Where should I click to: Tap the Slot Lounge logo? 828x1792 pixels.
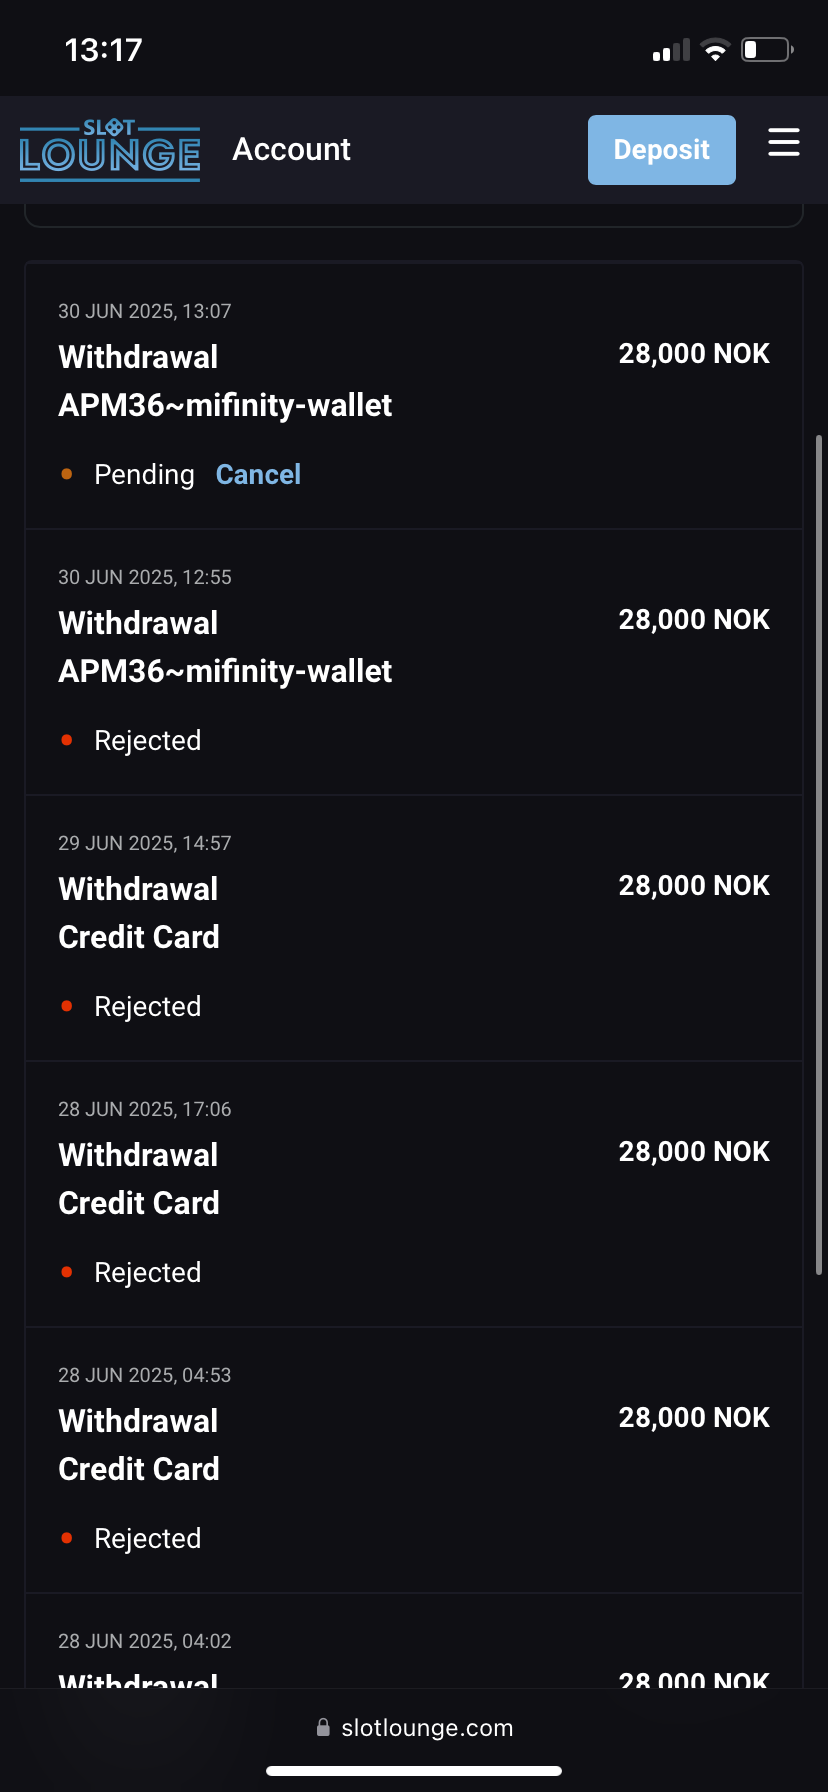[x=110, y=150]
